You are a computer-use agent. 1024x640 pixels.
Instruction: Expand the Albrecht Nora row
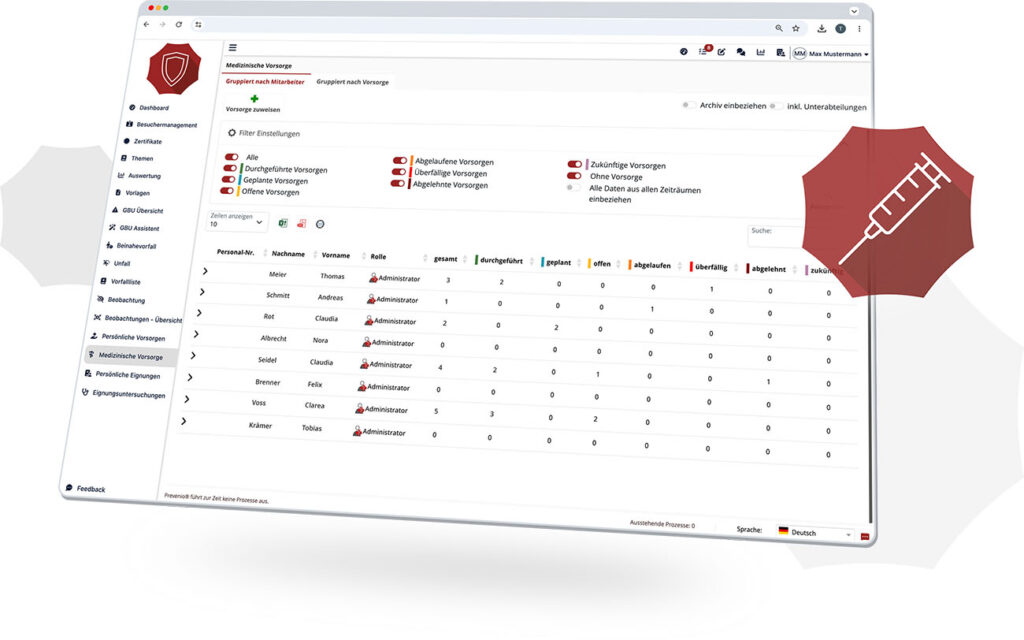(196, 334)
